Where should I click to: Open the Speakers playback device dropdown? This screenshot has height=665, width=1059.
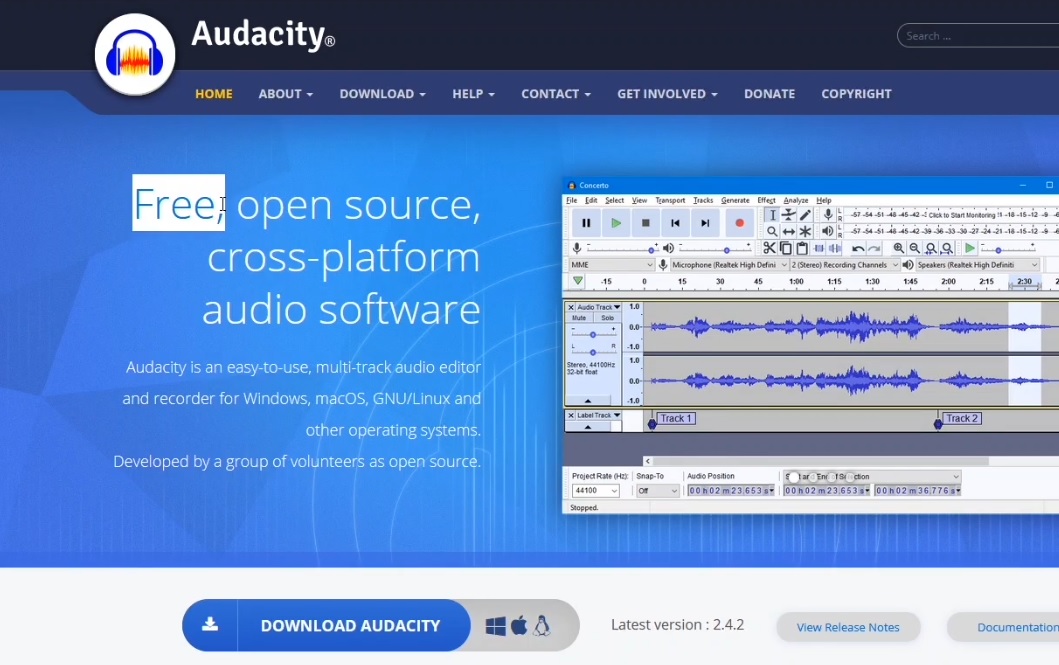coord(977,265)
